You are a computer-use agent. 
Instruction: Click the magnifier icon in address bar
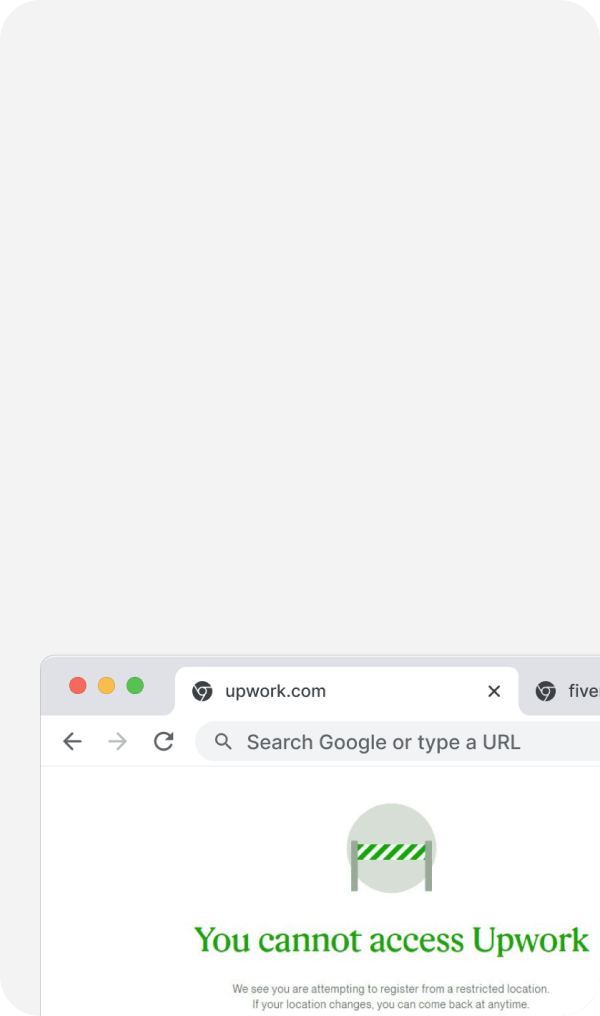[224, 742]
